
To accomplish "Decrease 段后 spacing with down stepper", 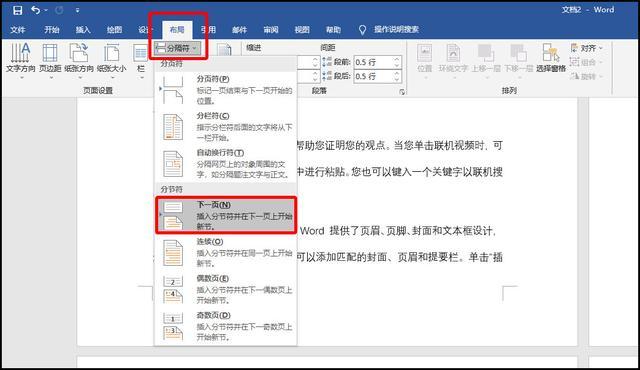I will click(397, 79).
